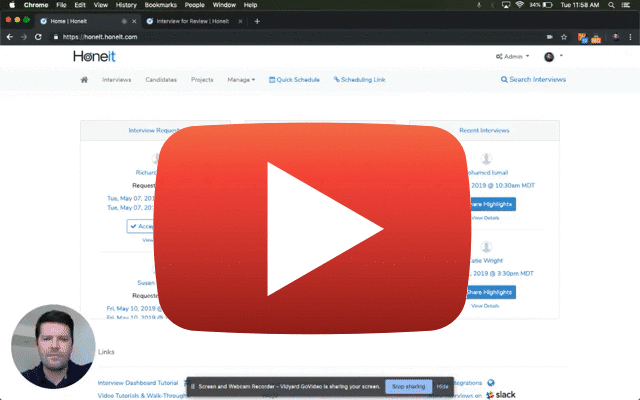
Task: Click Stop sharing in the recorder bar
Action: coord(409,386)
